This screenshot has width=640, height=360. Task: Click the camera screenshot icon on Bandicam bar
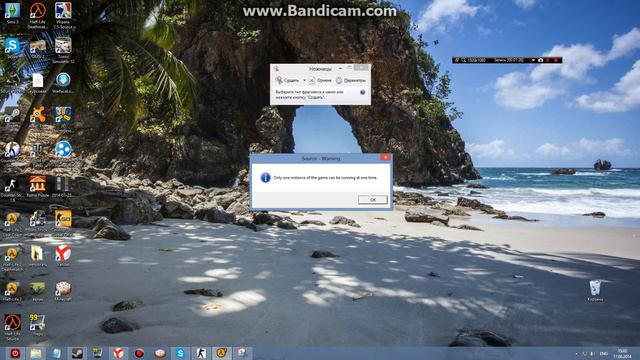[540, 60]
